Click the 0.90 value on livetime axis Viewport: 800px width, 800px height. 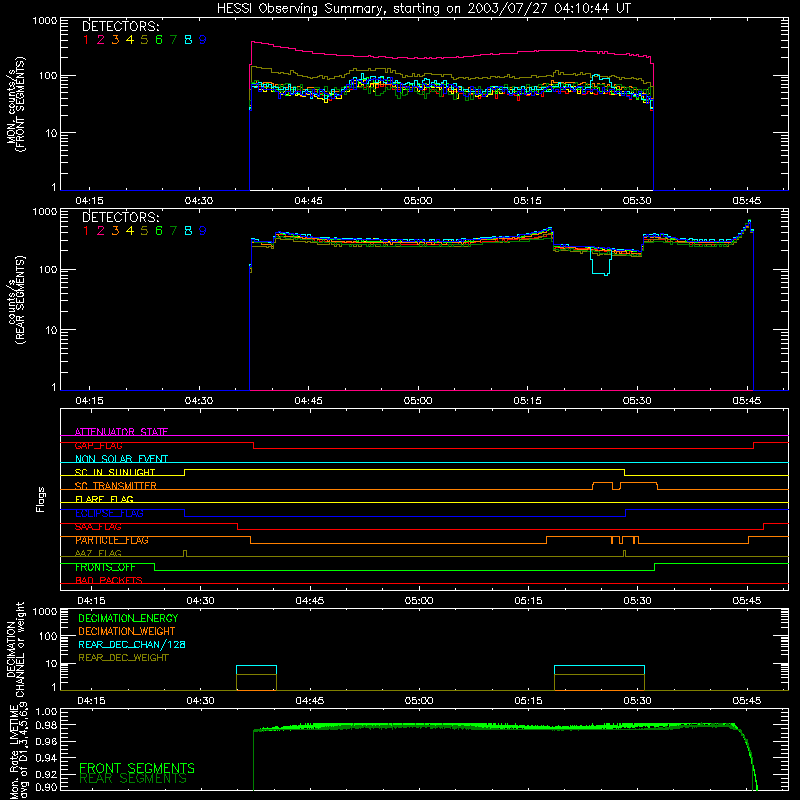pos(46,787)
